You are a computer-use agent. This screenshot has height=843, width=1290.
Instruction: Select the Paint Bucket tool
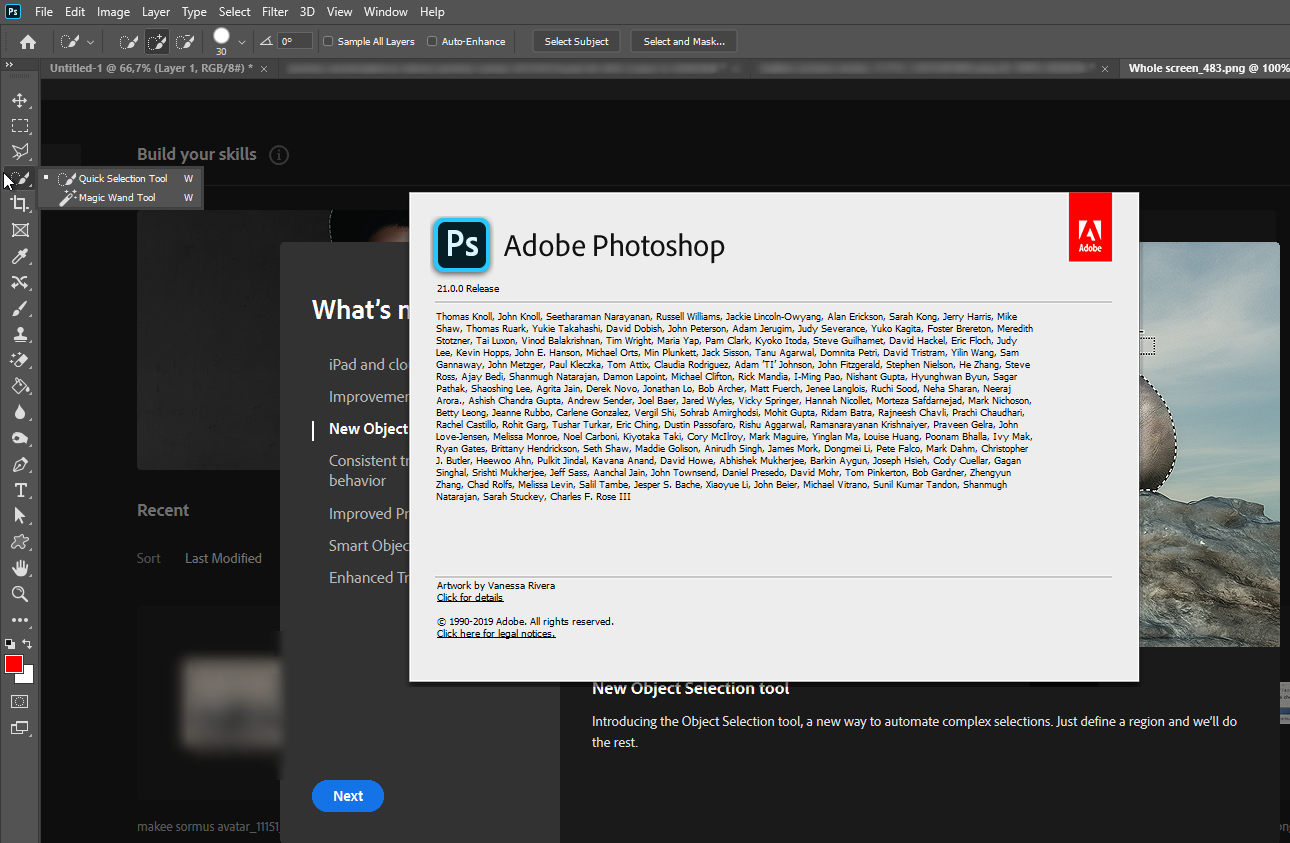pyautogui.click(x=19, y=386)
